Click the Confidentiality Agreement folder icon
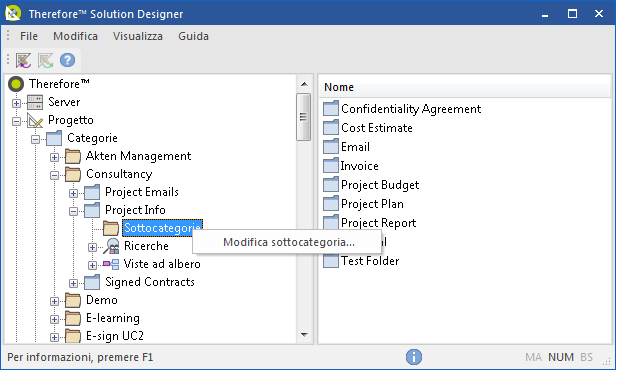Screen dimensions: 617x371 click(x=331, y=108)
